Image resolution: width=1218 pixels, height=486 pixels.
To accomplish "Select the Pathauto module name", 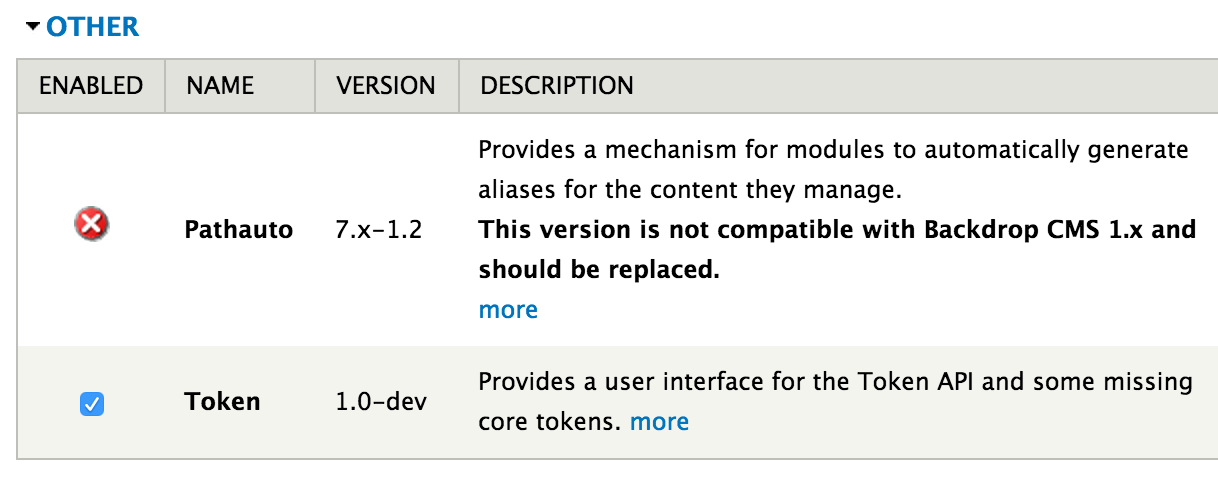I will [x=239, y=230].
